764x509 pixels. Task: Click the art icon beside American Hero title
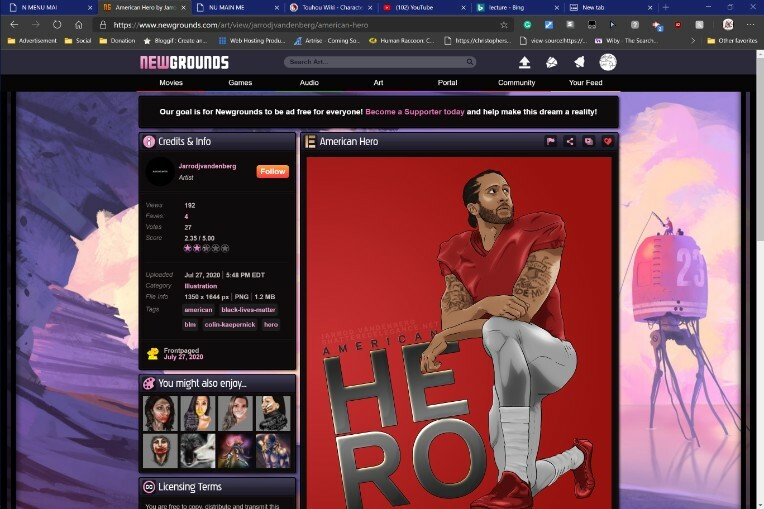(x=310, y=141)
